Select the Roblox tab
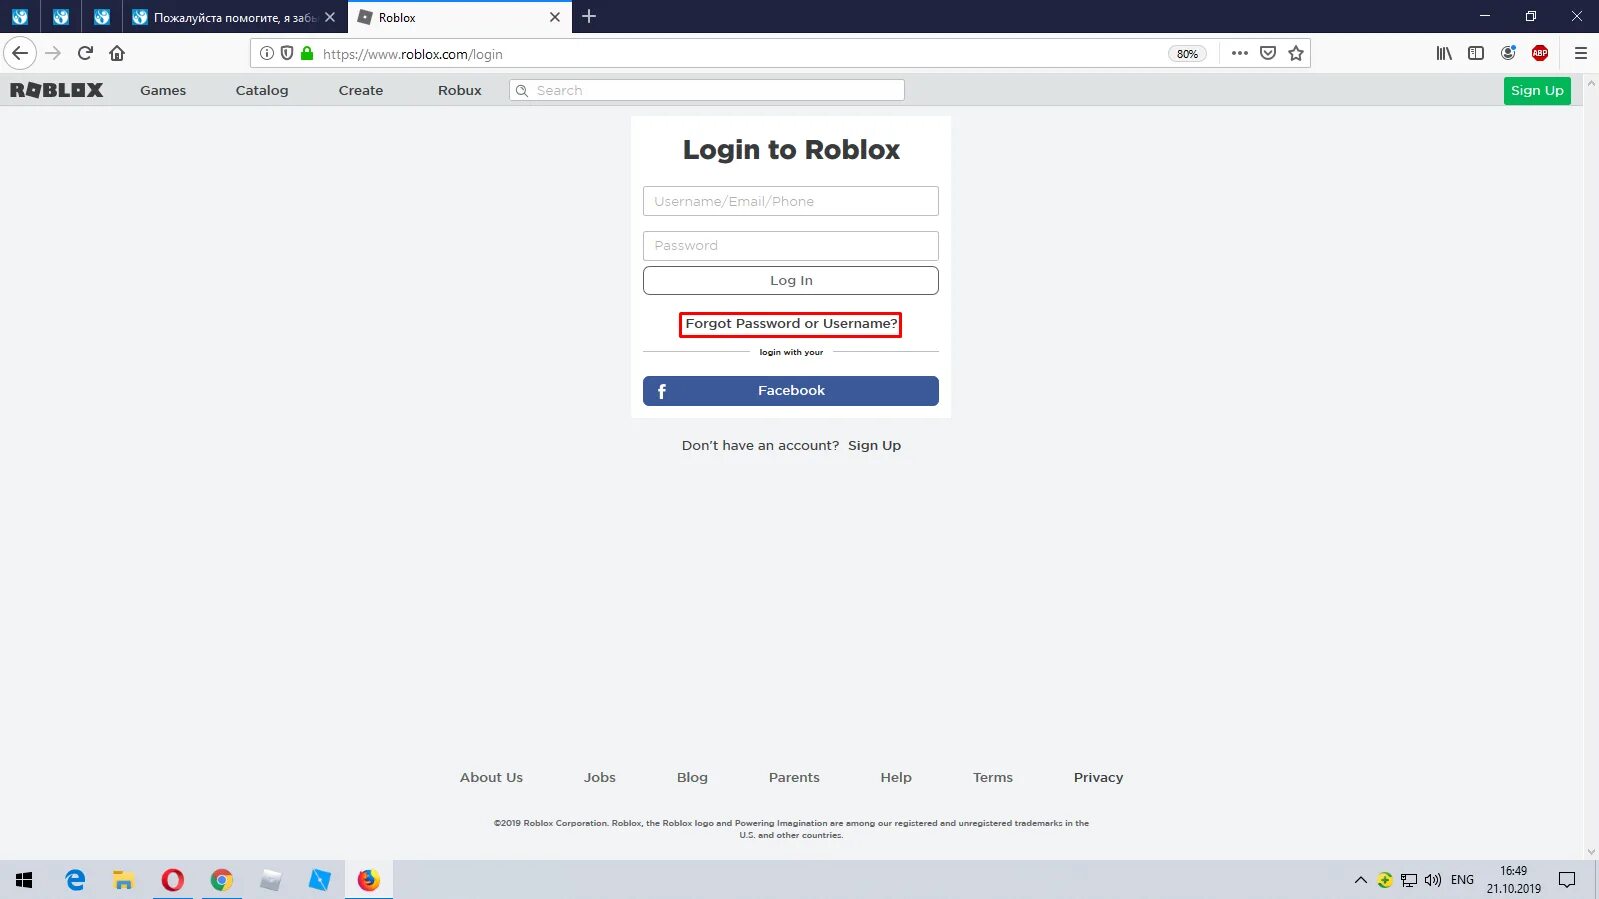The image size is (1599, 899). (x=459, y=17)
